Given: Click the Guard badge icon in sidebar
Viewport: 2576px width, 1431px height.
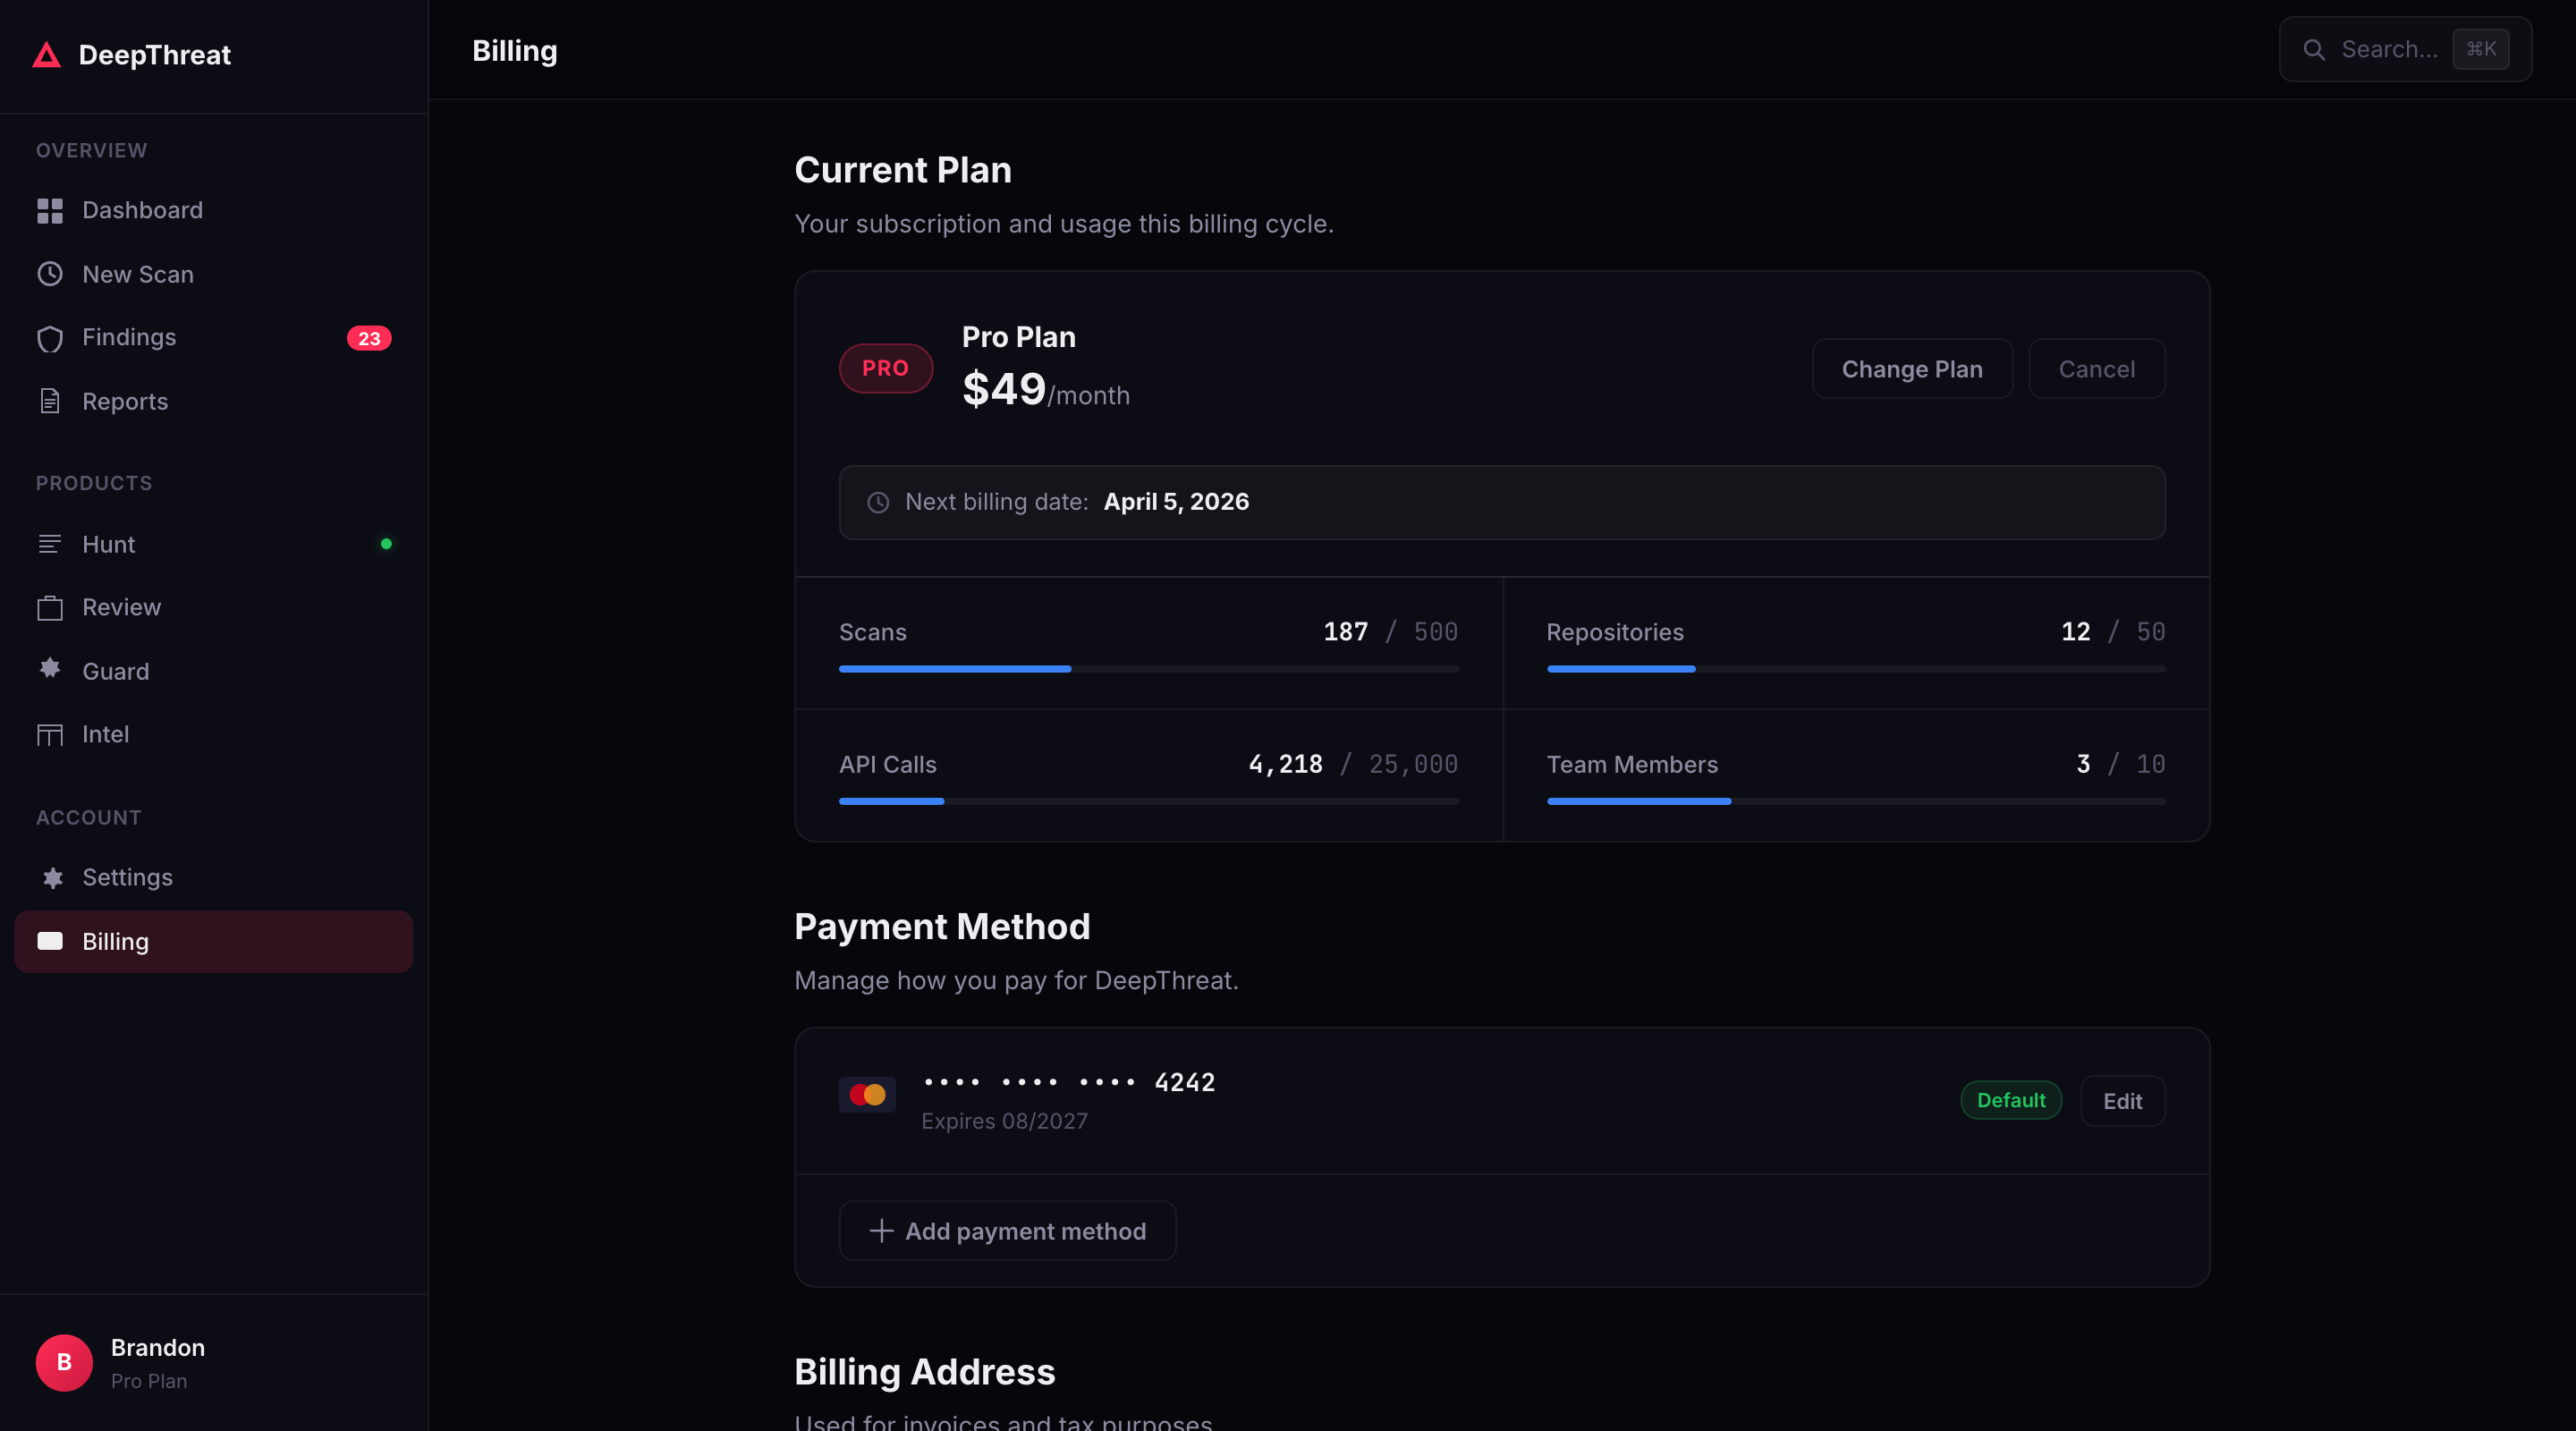Looking at the screenshot, I should pyautogui.click(x=50, y=669).
